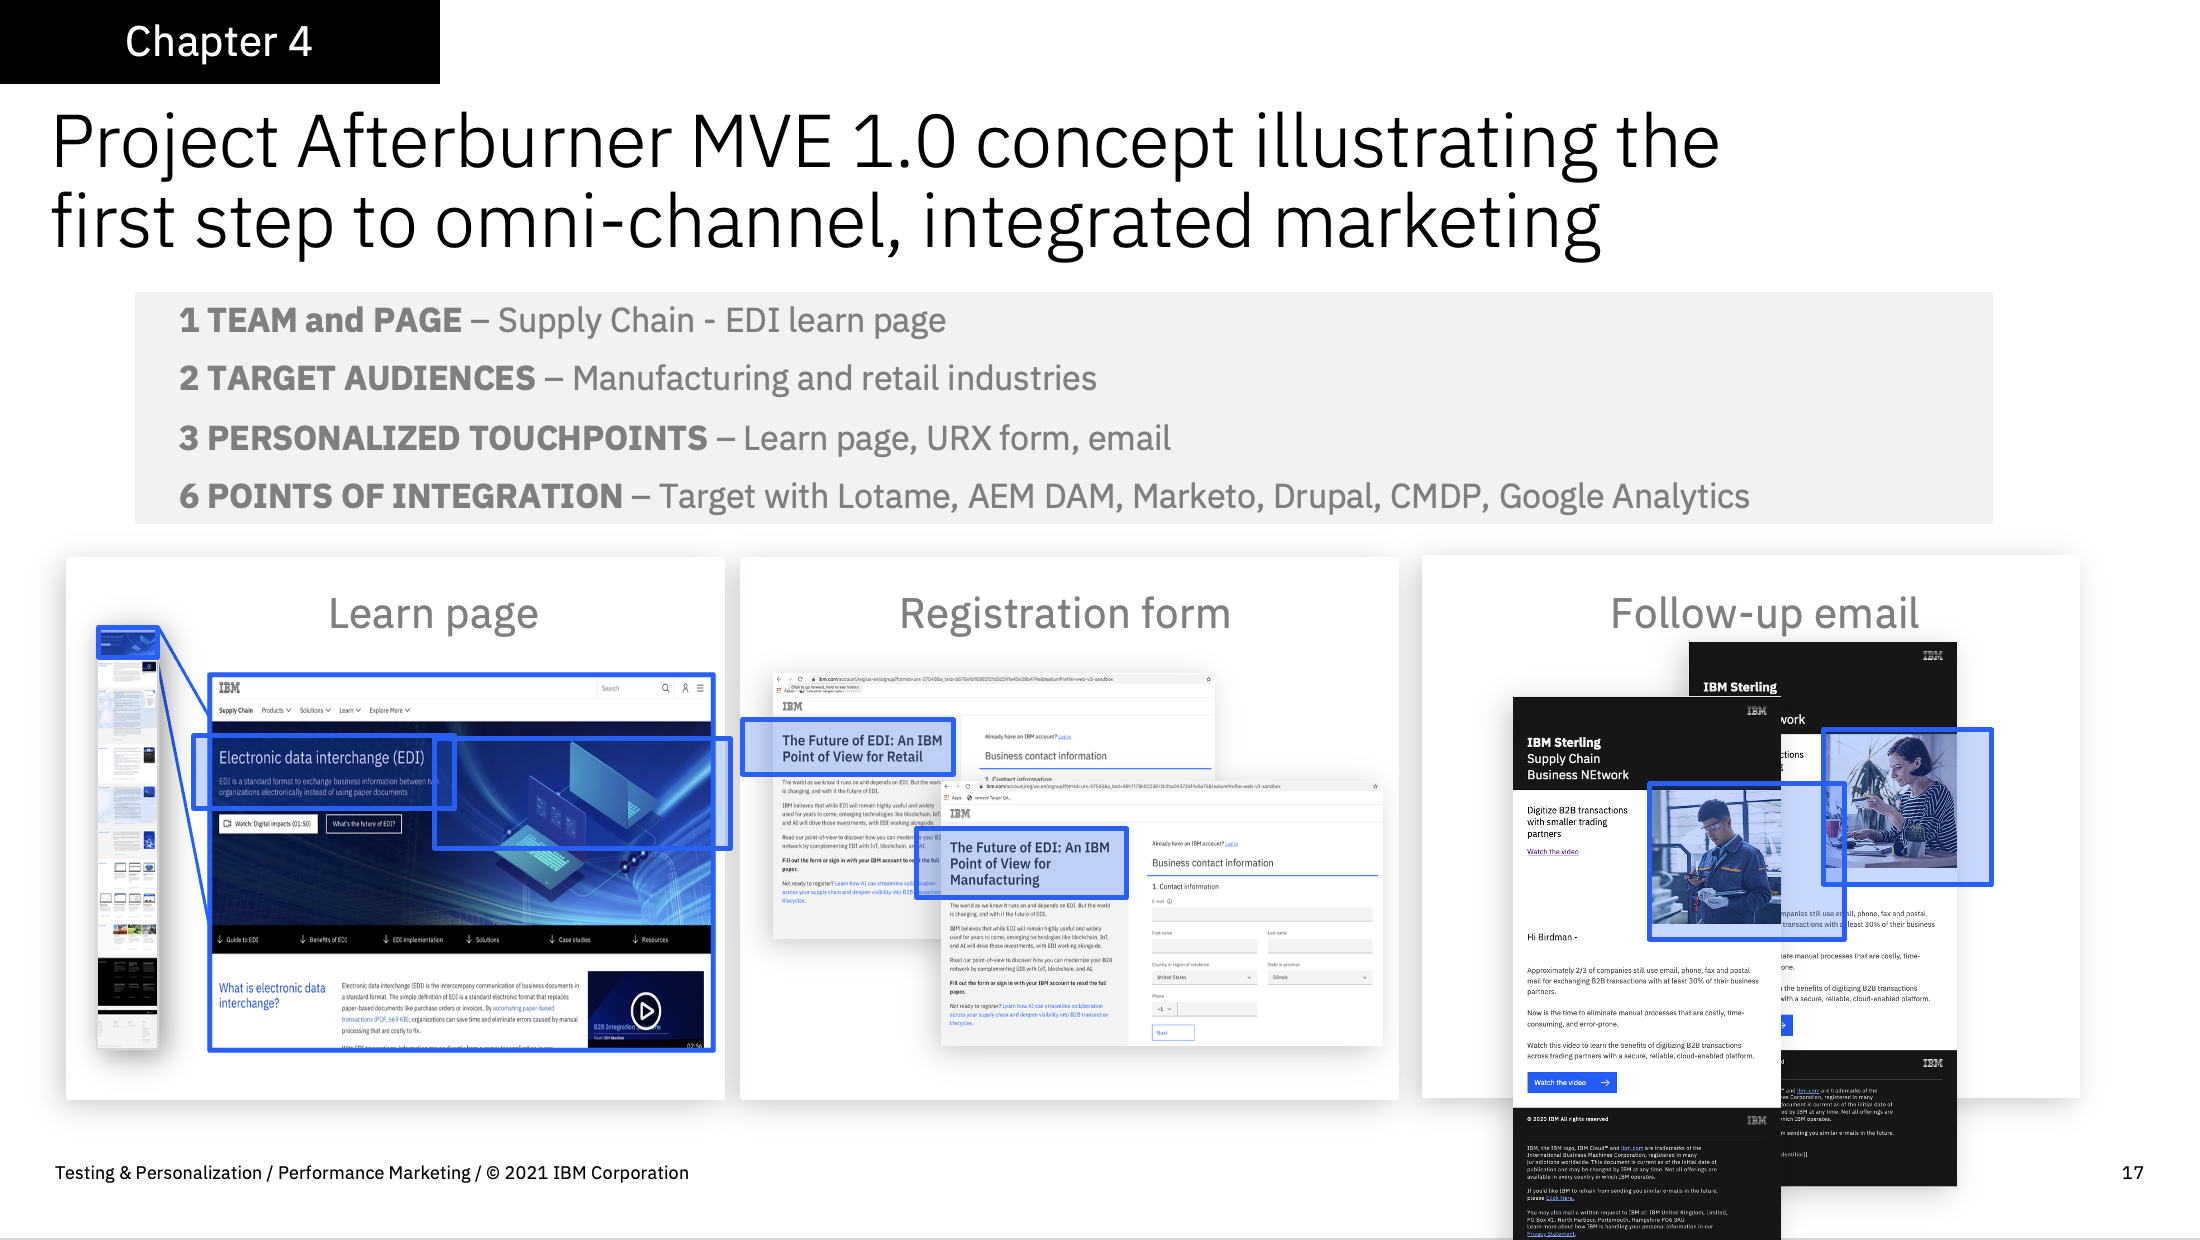Click What's the future of EDI button
The image size is (2200, 1240).
point(363,824)
